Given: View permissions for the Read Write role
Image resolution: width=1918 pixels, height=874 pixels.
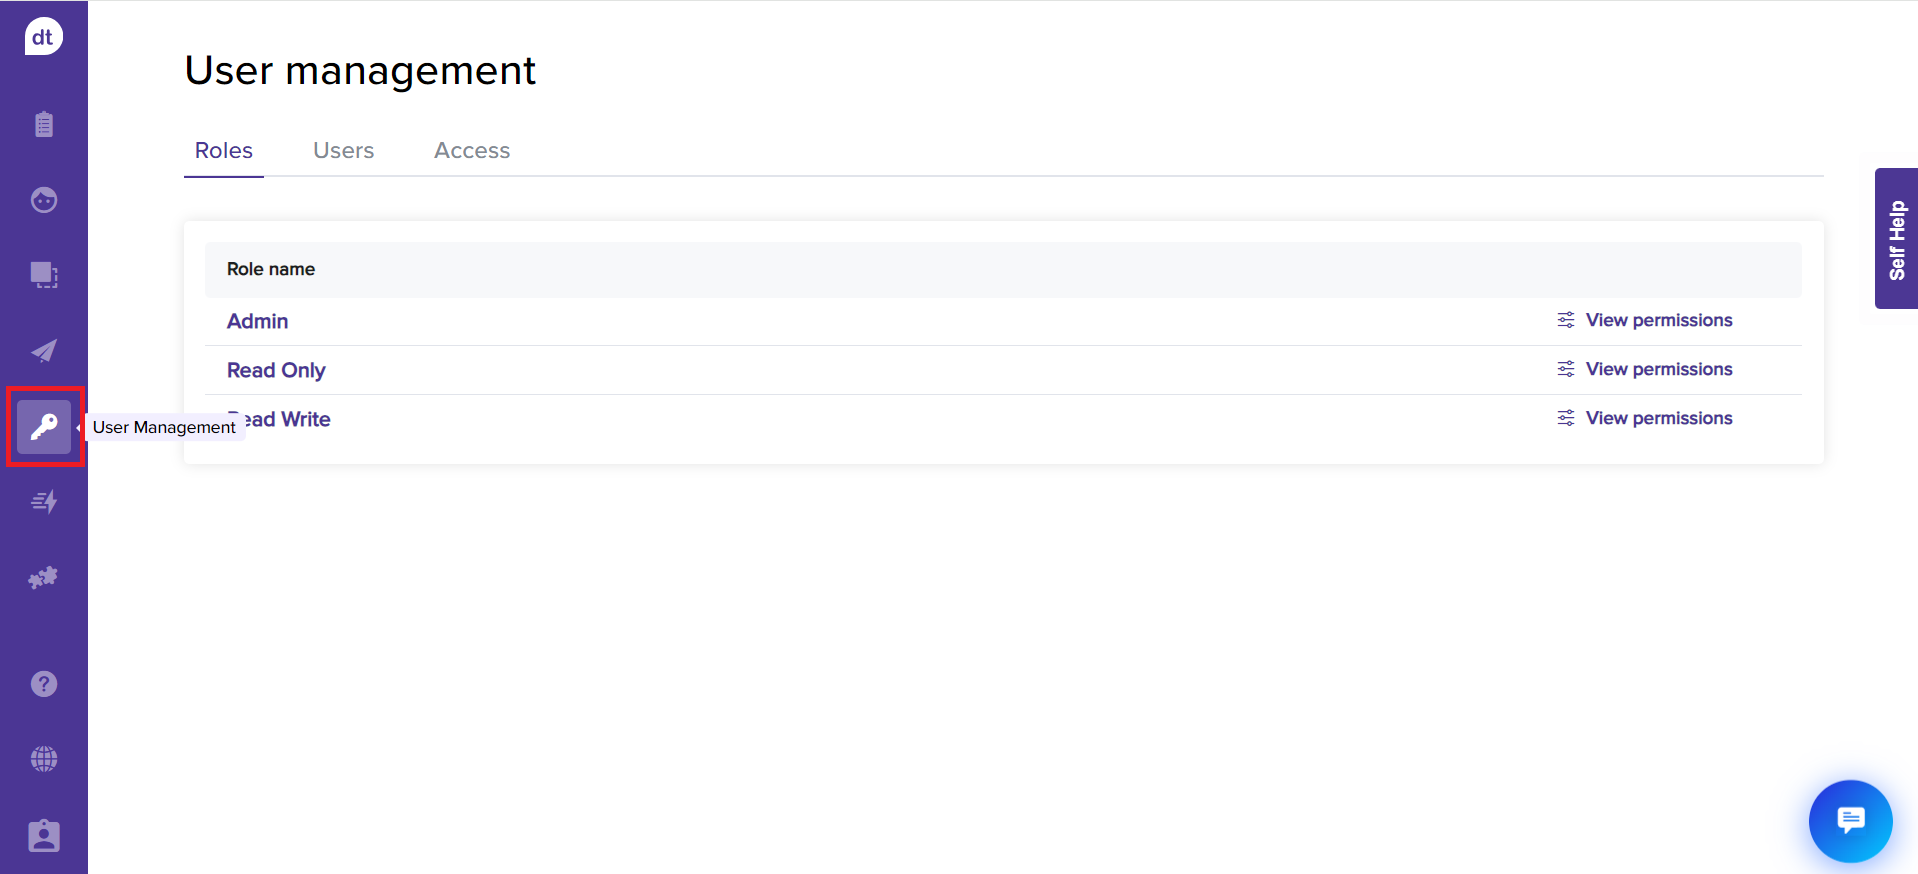Looking at the screenshot, I should 1659,418.
